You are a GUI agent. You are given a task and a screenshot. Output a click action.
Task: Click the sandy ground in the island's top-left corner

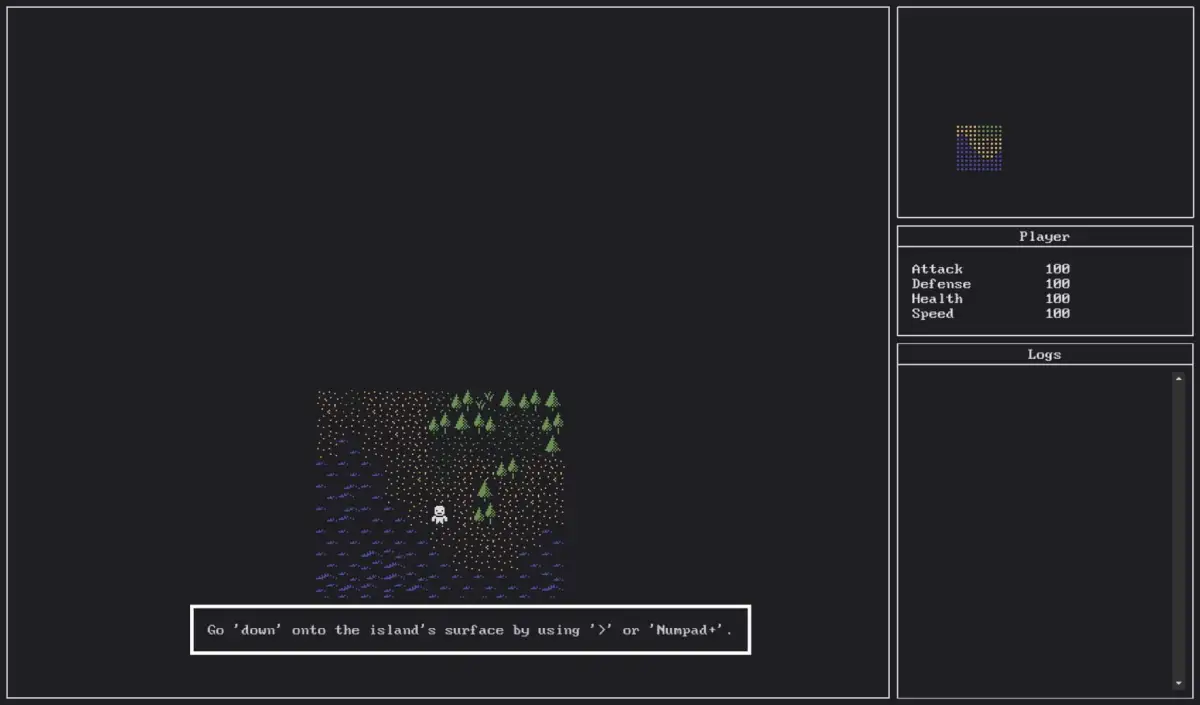[335, 405]
